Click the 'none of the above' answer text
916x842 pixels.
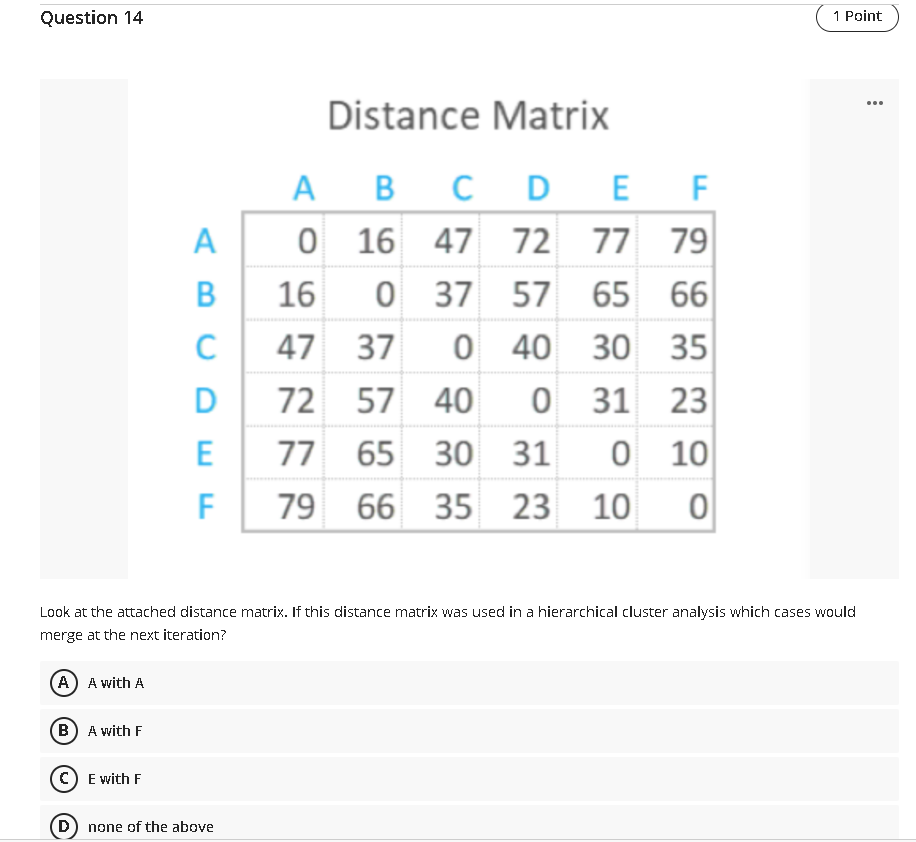click(151, 827)
